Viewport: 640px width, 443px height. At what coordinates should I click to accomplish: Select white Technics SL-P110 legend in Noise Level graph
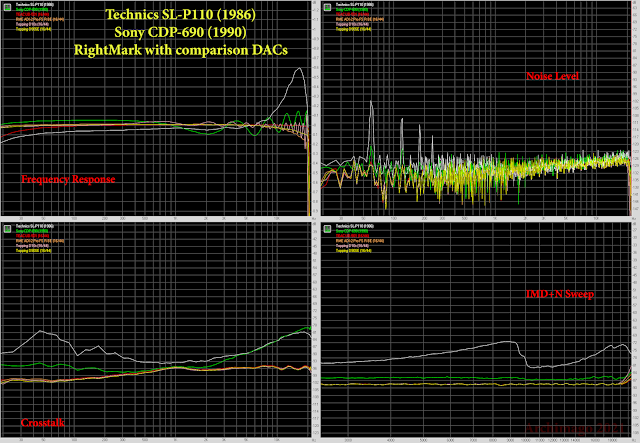click(x=355, y=4)
